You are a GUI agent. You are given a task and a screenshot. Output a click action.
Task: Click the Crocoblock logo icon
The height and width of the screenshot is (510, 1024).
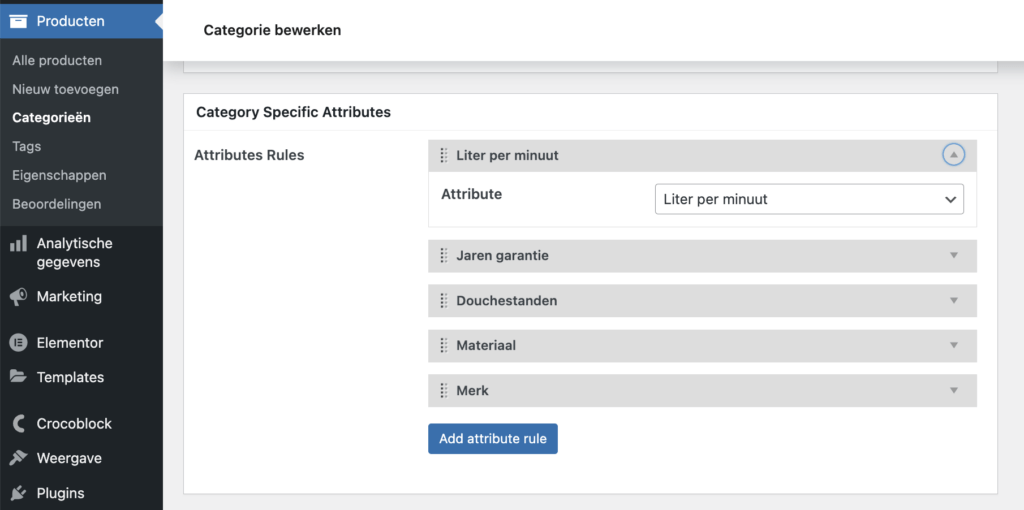click(x=18, y=424)
